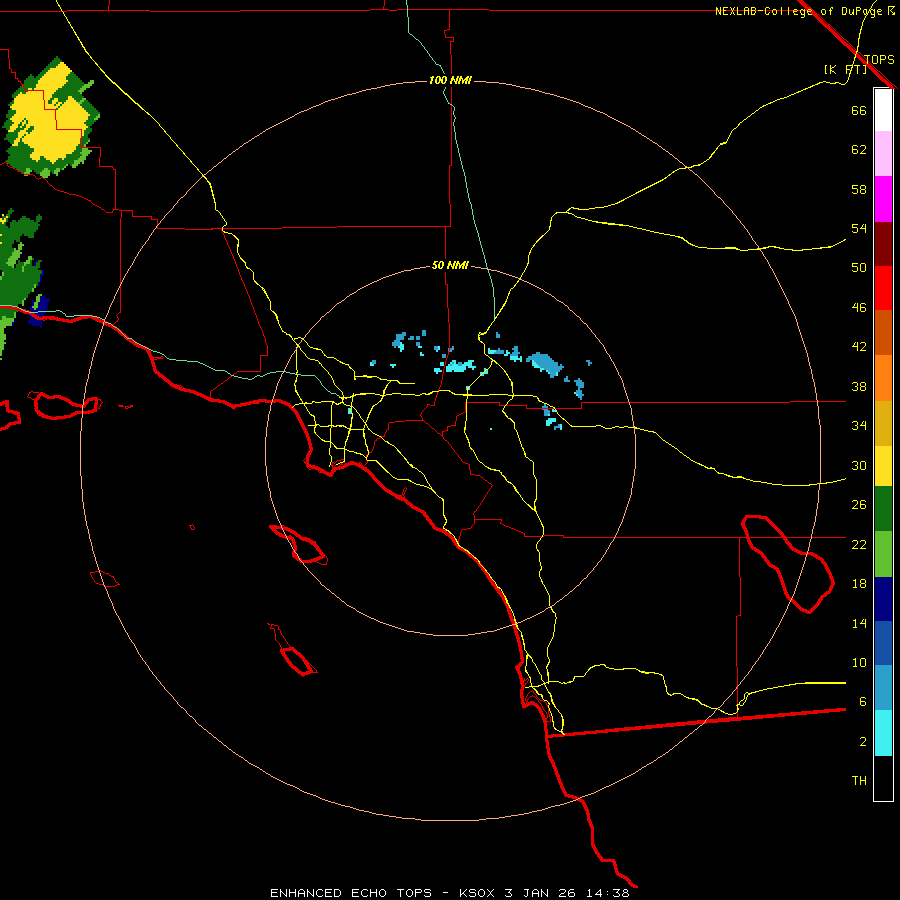This screenshot has width=900, height=900.
Task: Click the 50 legend value
Action: click(859, 268)
